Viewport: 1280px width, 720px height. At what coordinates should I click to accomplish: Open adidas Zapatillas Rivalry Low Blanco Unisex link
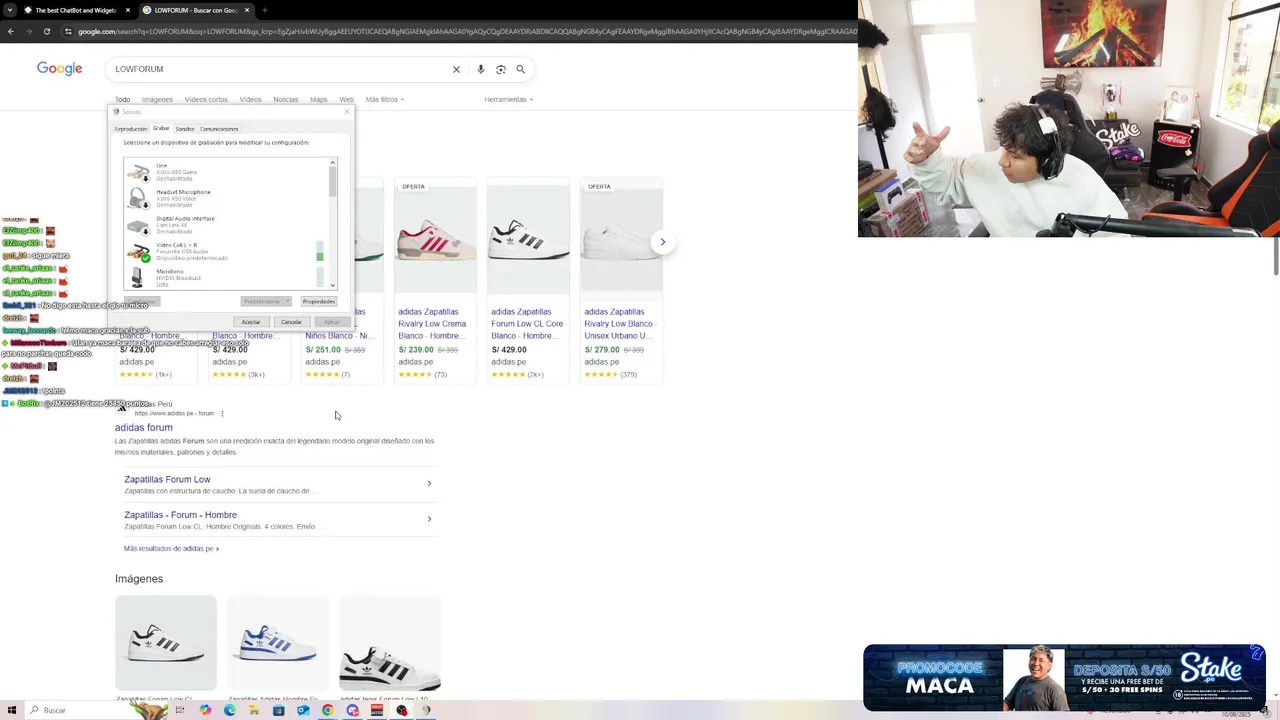(x=619, y=323)
